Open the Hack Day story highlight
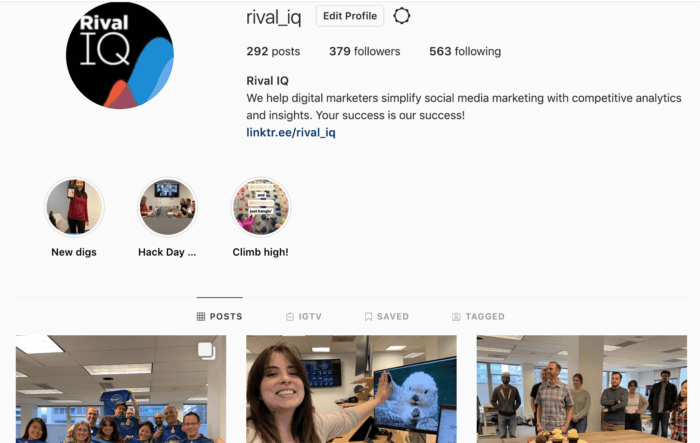The height and width of the screenshot is (443, 700). (167, 207)
